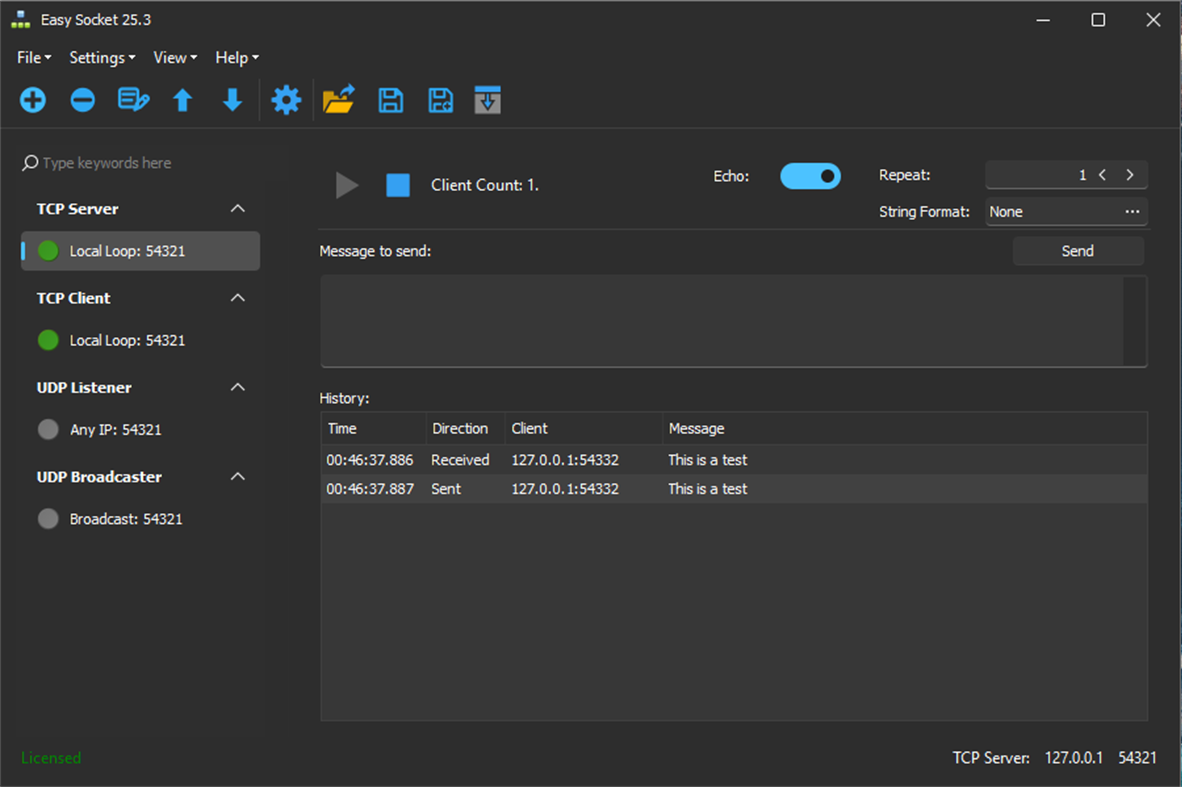Click the 127.0.0.1 status bar address
Screen dimensions: 1182x787
click(x=1073, y=758)
